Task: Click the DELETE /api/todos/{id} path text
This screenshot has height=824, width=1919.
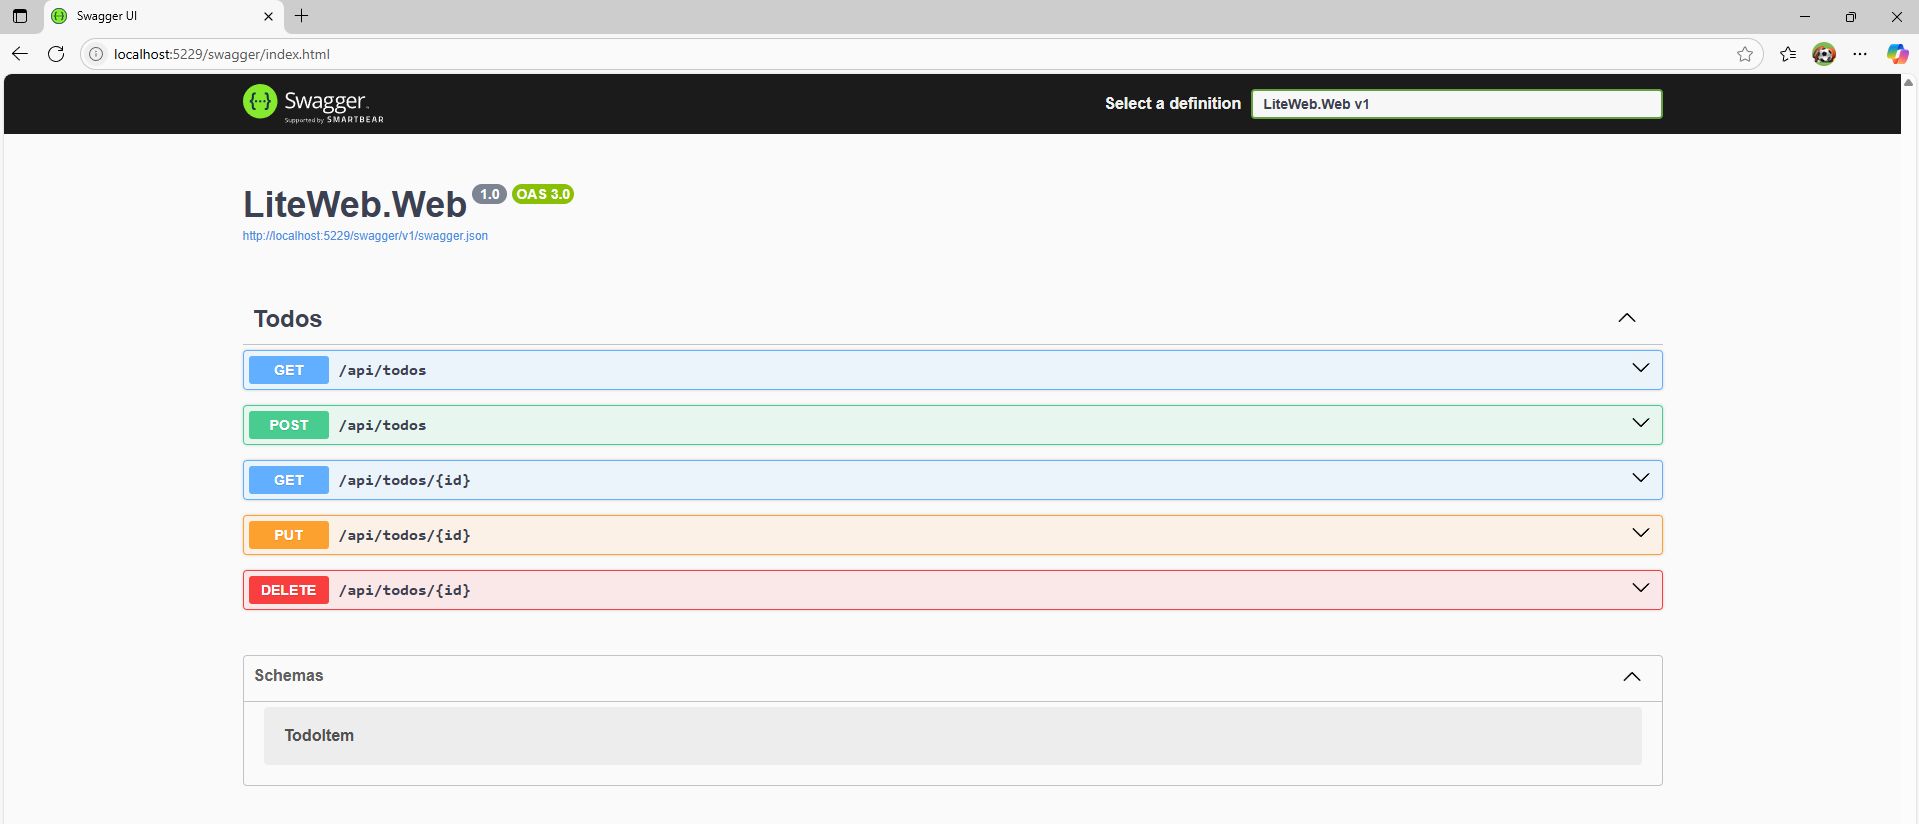Action: tap(405, 590)
